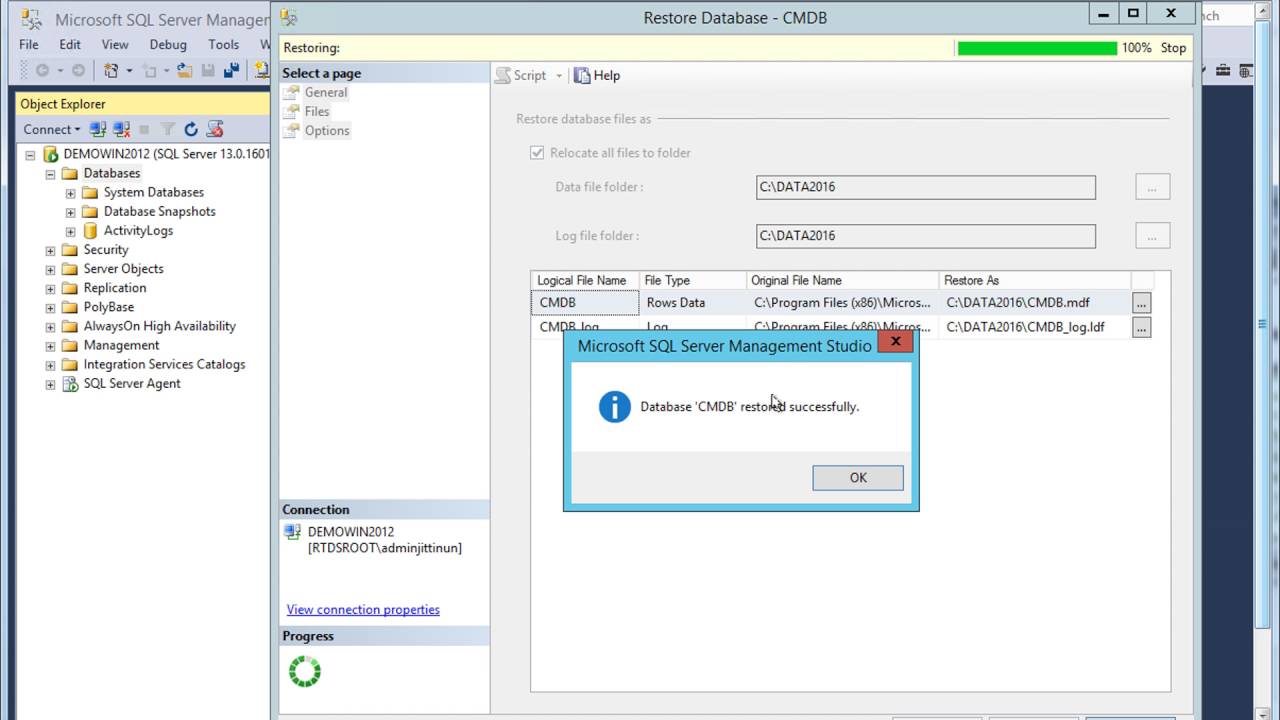Expand the Security node
The image size is (1280, 720).
50,250
